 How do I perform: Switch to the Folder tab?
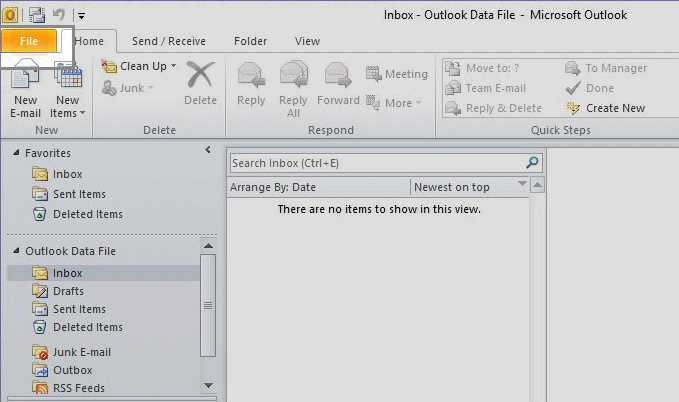(250, 41)
